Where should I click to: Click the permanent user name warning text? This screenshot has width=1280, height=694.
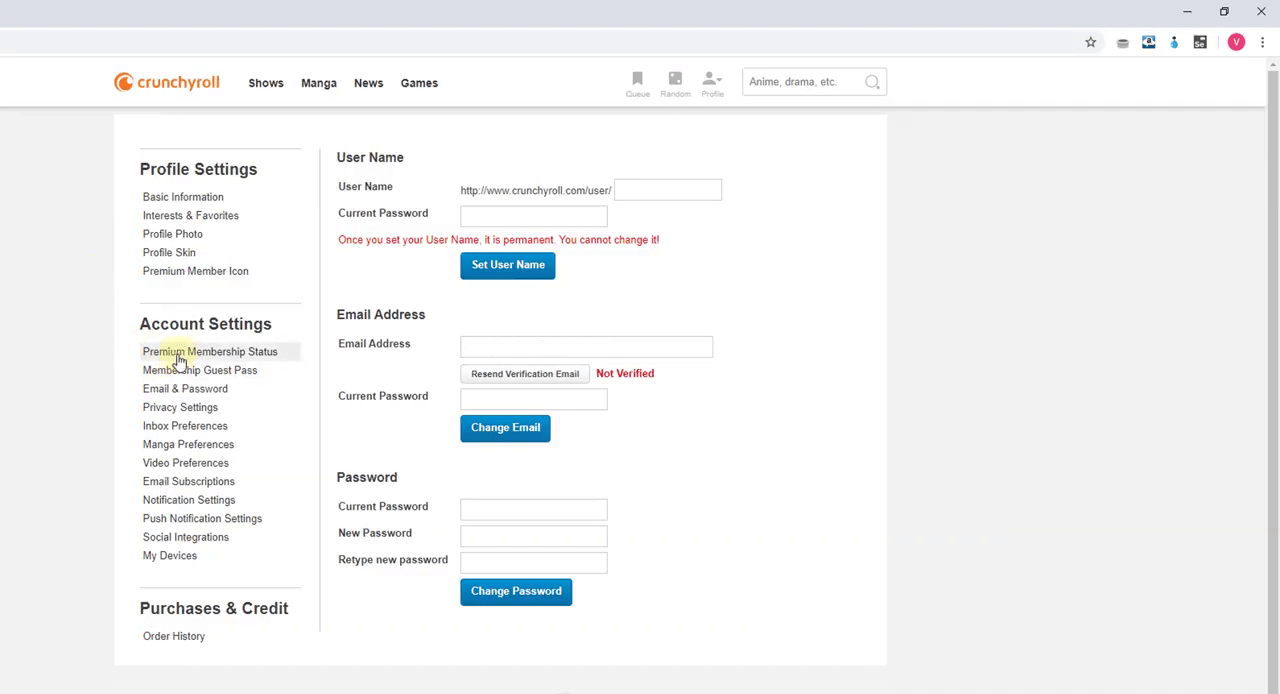point(498,240)
